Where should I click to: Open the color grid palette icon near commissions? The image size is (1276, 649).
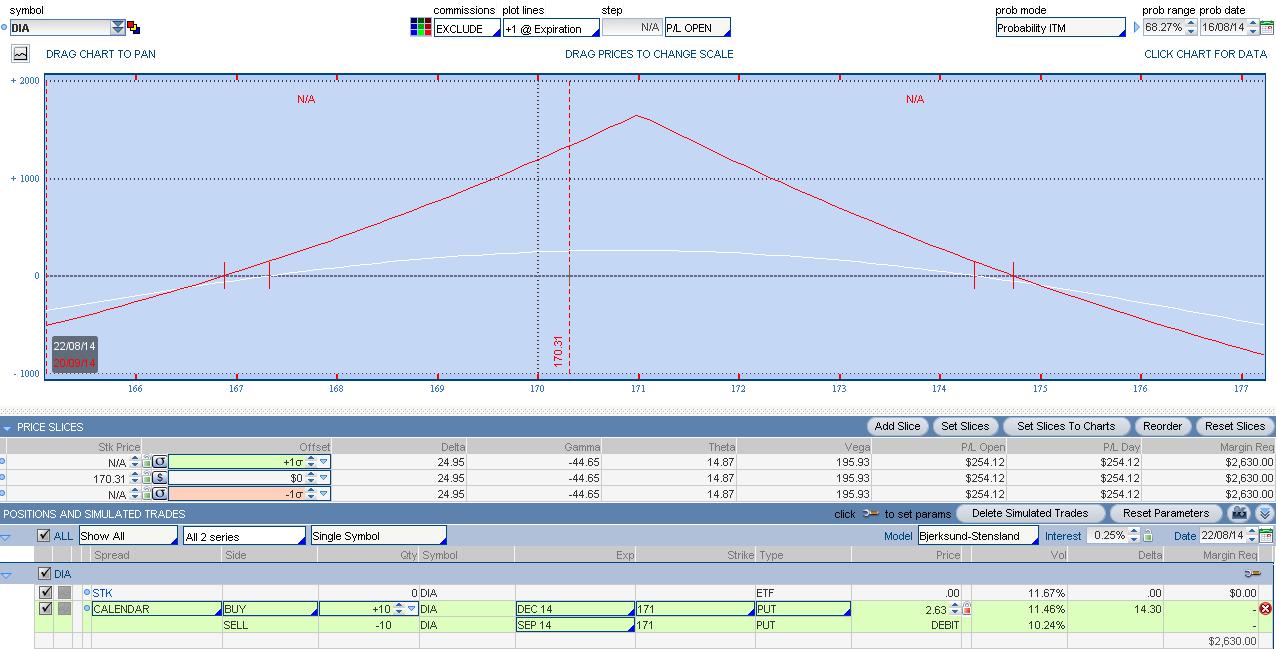tap(420, 28)
